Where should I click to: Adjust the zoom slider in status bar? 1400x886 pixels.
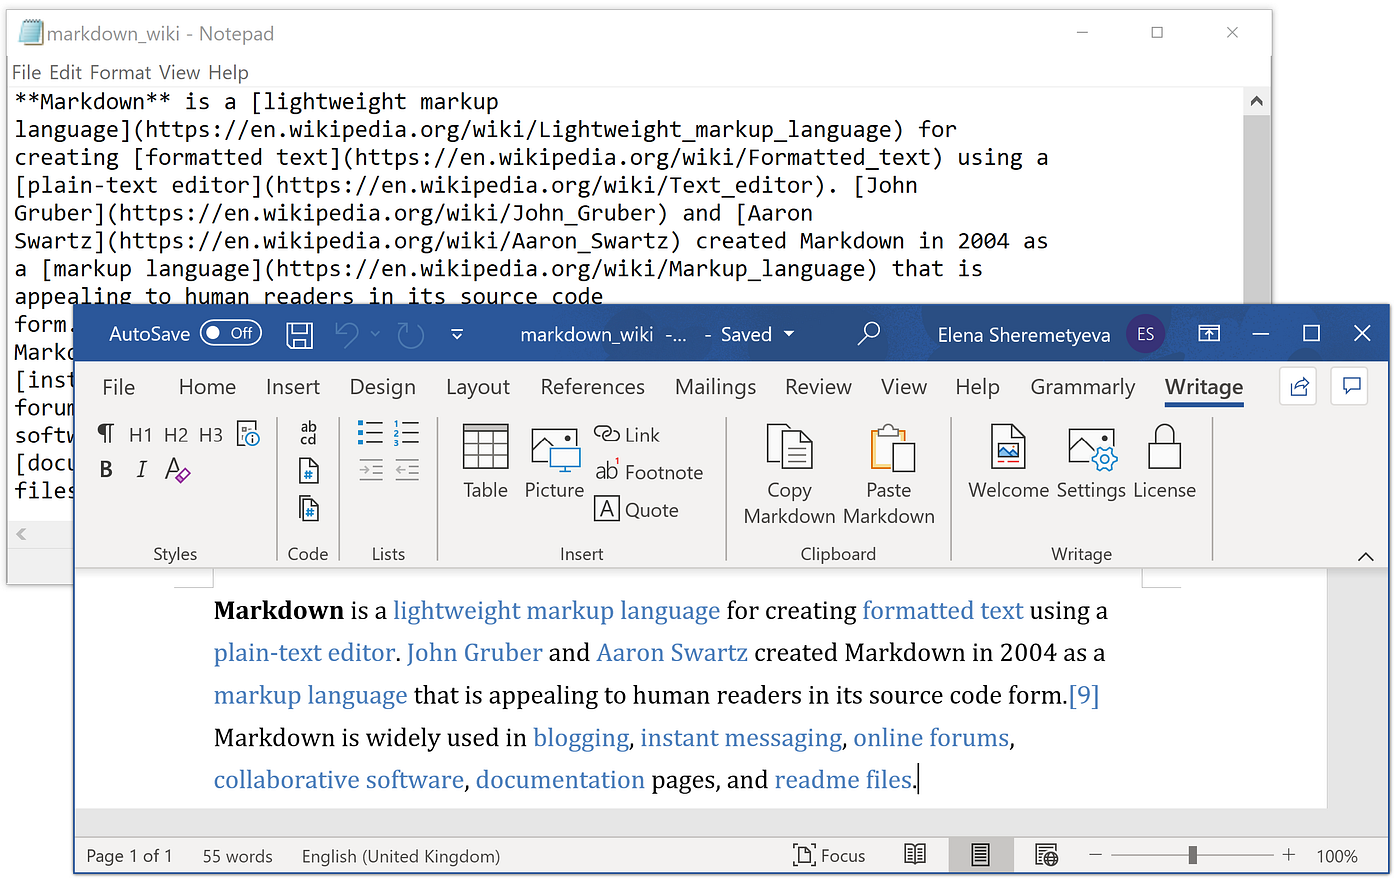point(1192,855)
